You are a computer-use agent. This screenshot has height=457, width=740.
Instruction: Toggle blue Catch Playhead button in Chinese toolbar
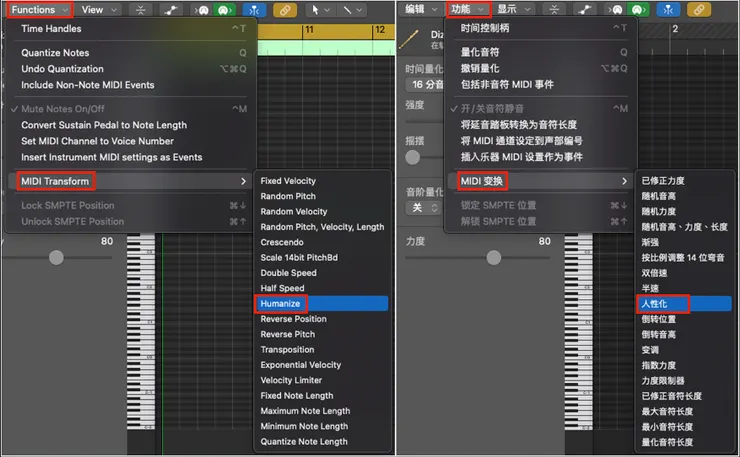(668, 10)
